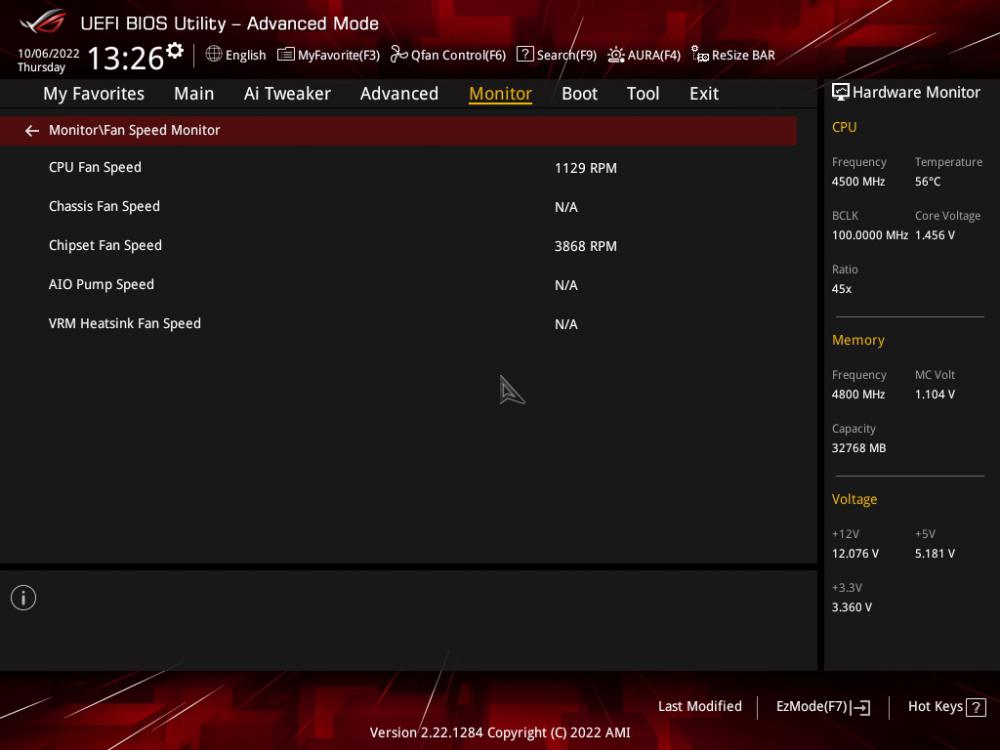Click the Capacity 32768 MB value
This screenshot has height=750, width=1000.
click(x=859, y=448)
